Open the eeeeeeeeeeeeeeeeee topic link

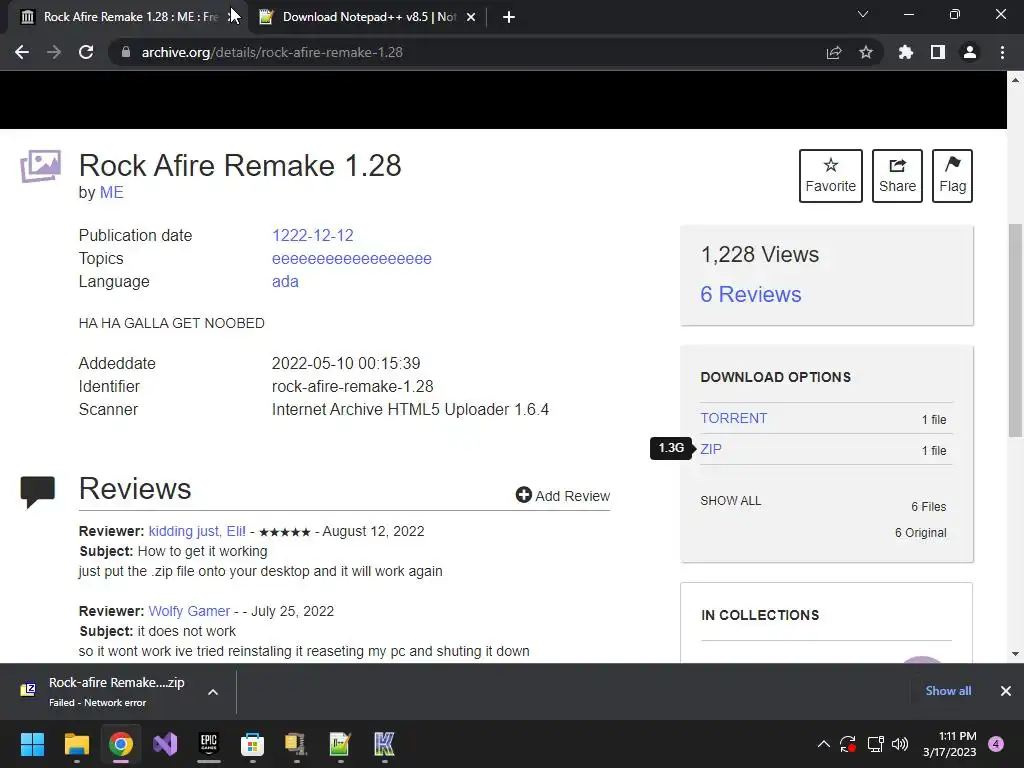(351, 259)
